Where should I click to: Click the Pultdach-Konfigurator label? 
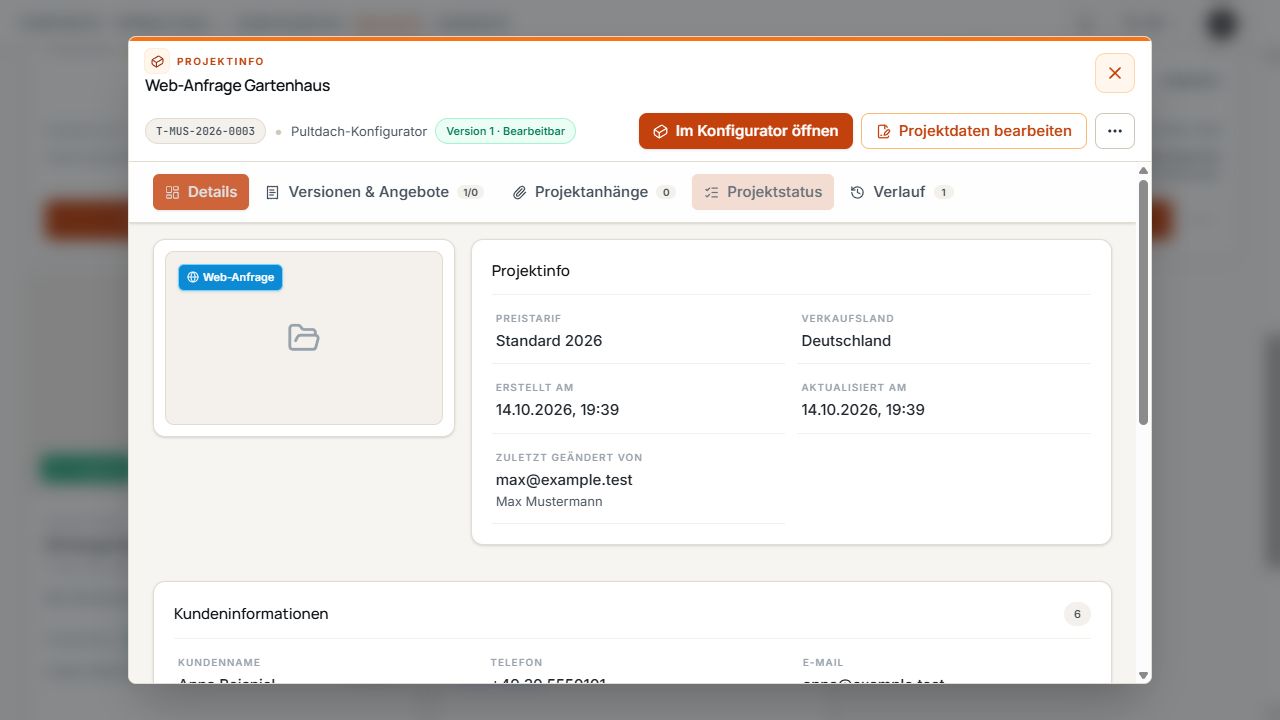click(359, 131)
